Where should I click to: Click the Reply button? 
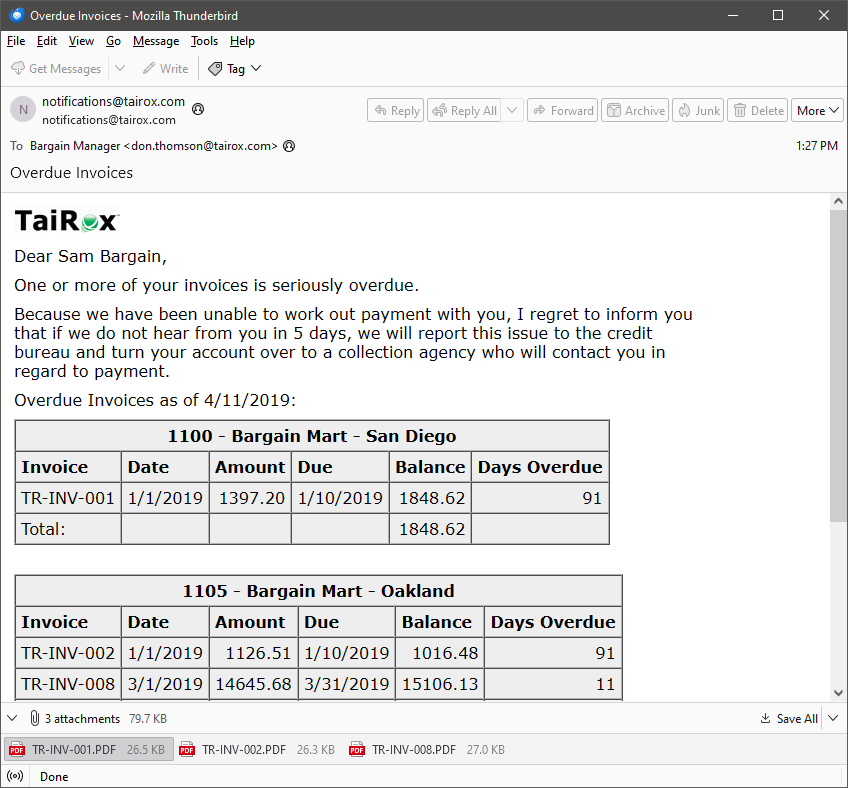(395, 110)
